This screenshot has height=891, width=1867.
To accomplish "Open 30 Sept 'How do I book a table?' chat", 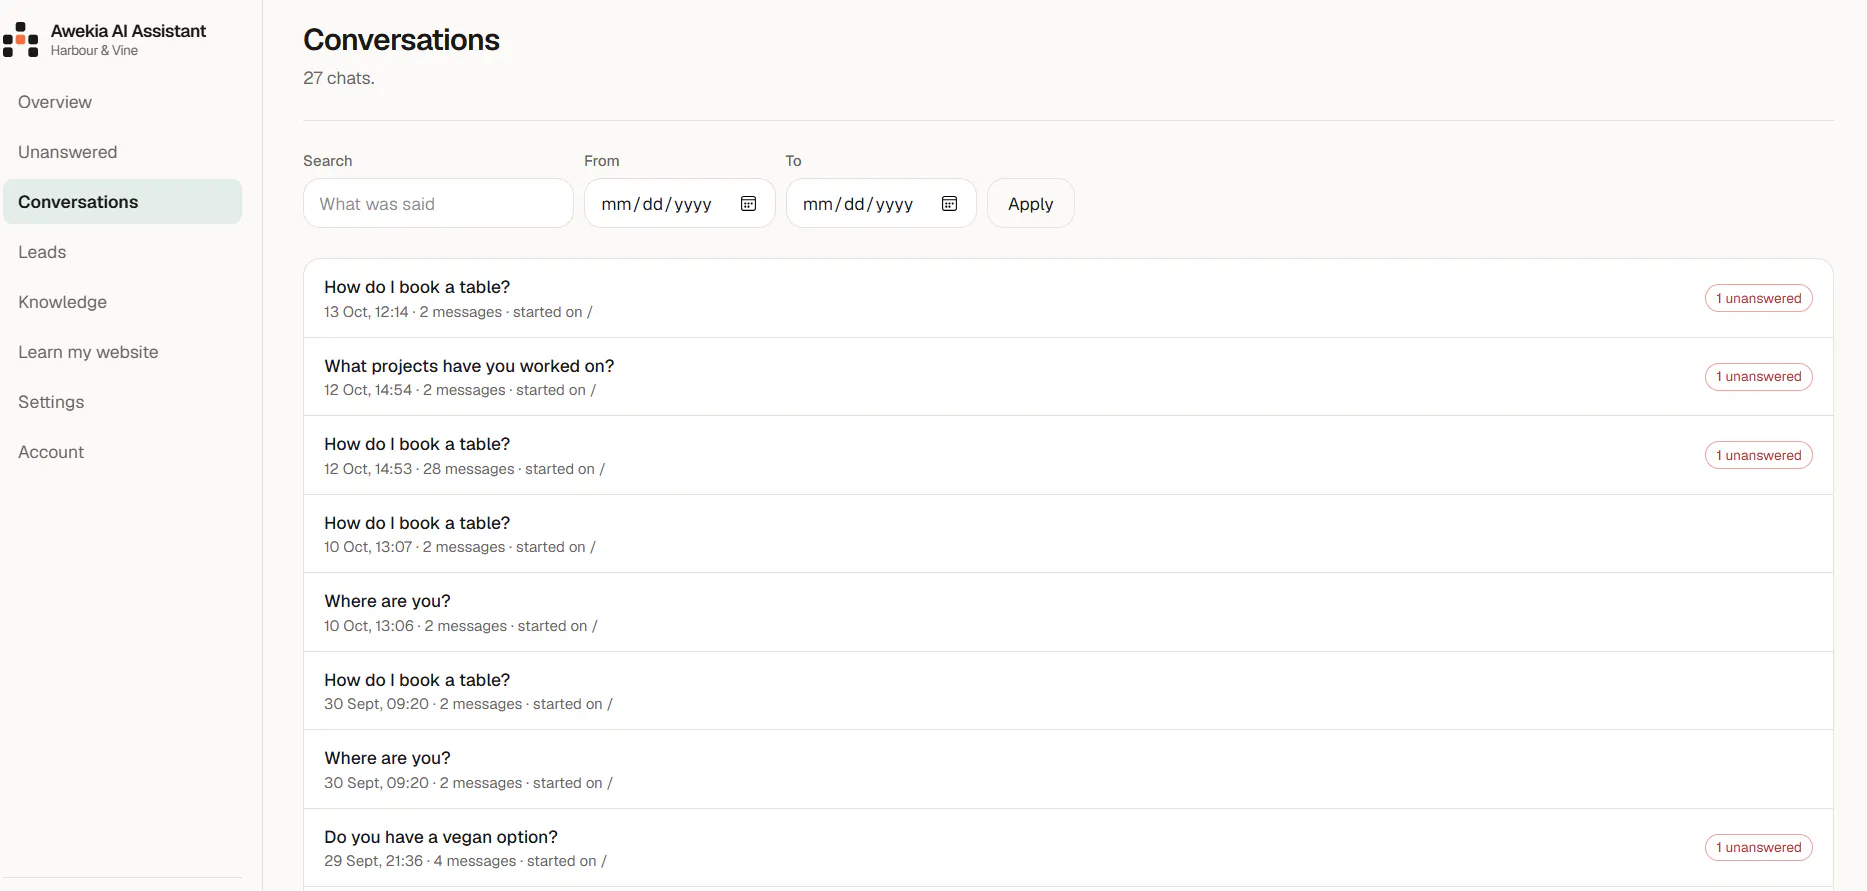I will tap(1068, 691).
